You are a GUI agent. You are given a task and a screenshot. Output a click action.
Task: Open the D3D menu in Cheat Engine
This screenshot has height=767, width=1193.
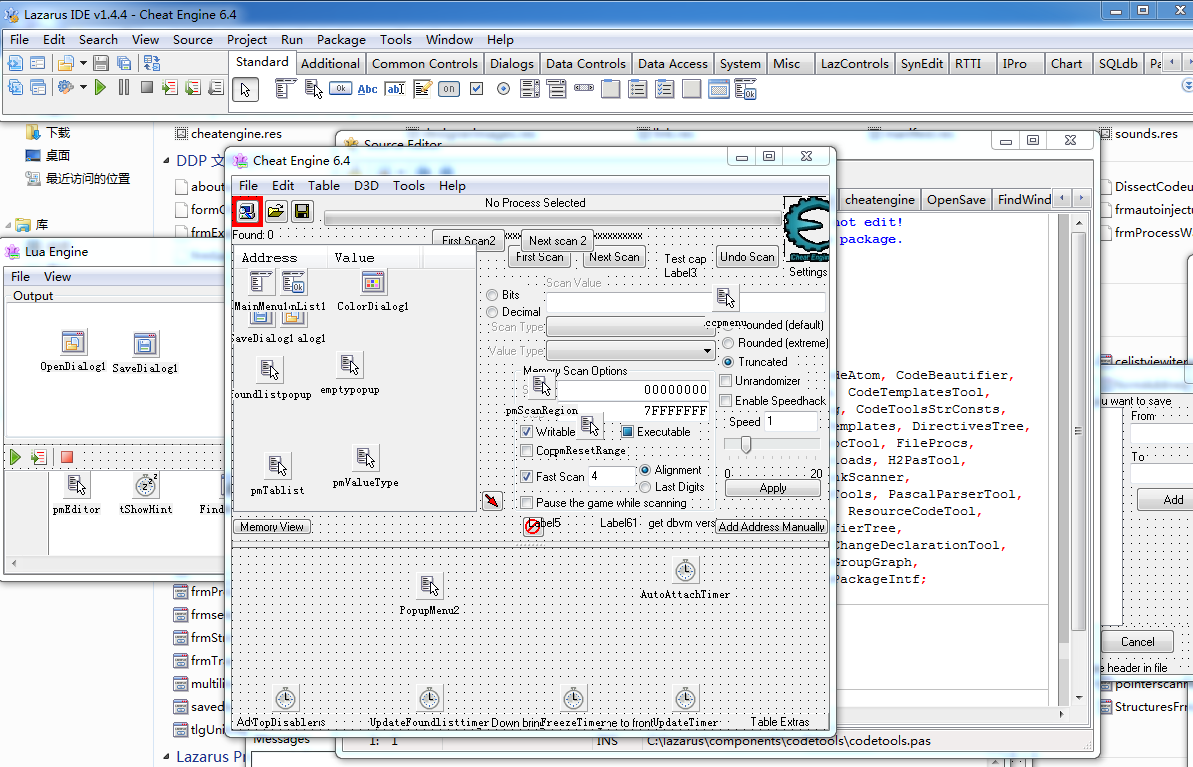coord(366,186)
